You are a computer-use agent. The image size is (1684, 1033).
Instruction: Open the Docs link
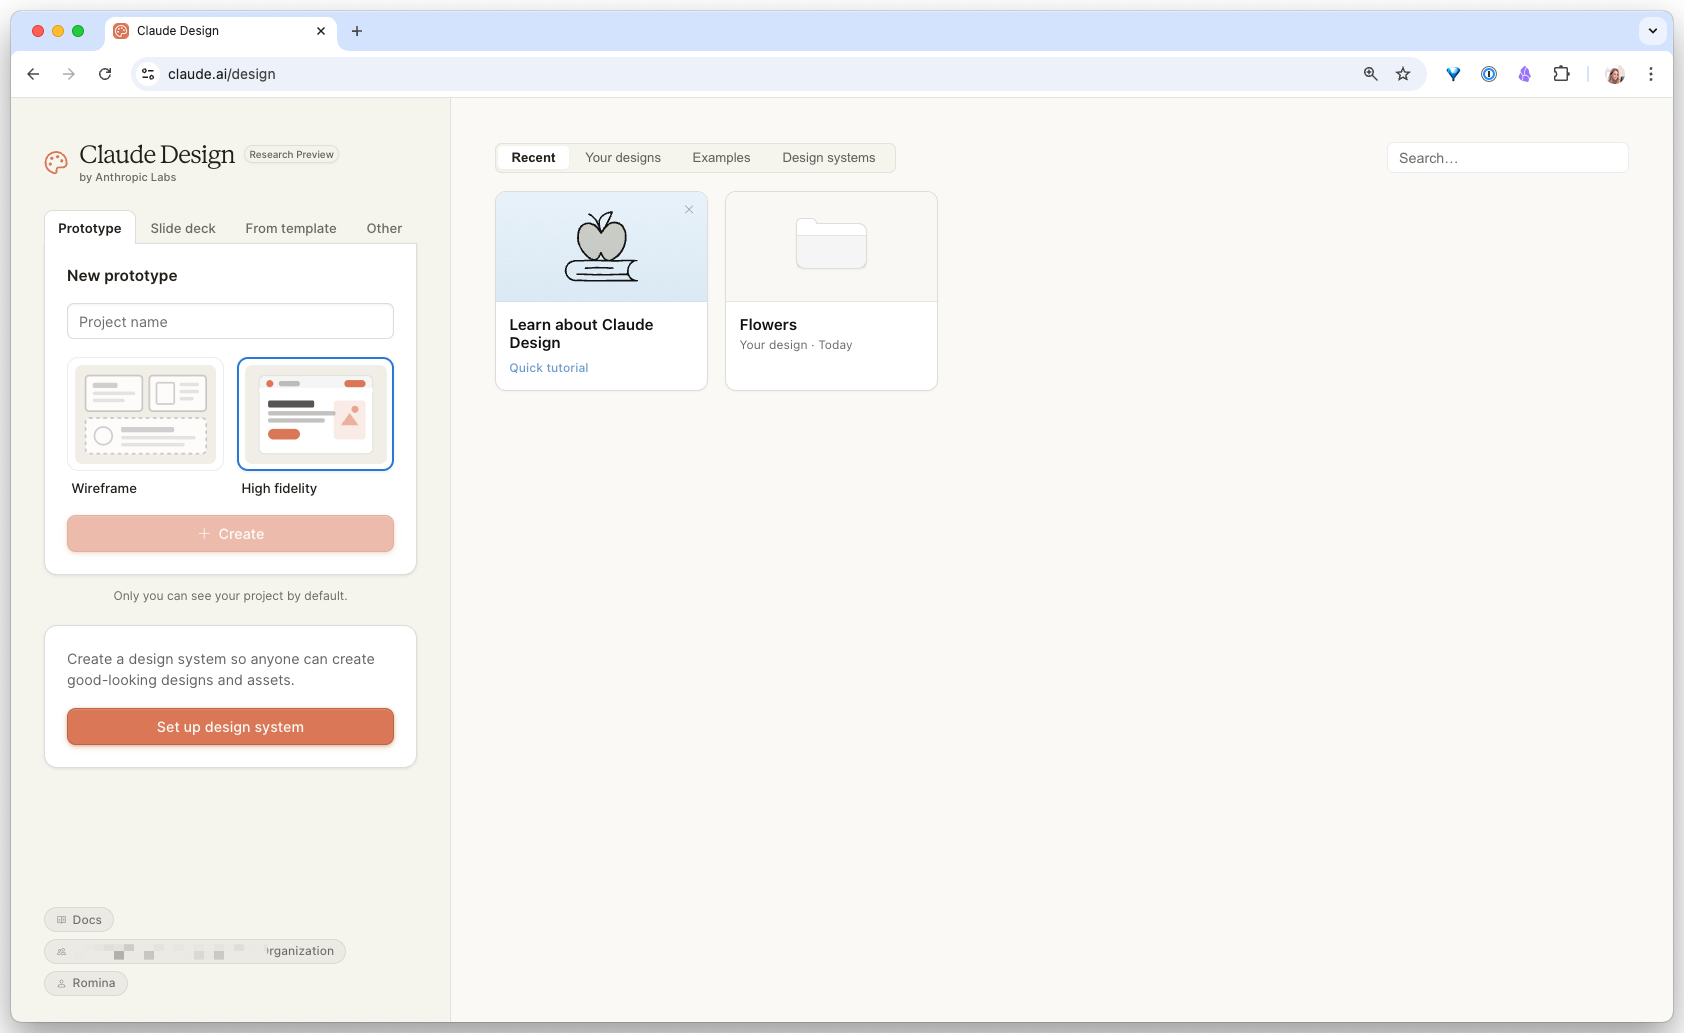79,920
